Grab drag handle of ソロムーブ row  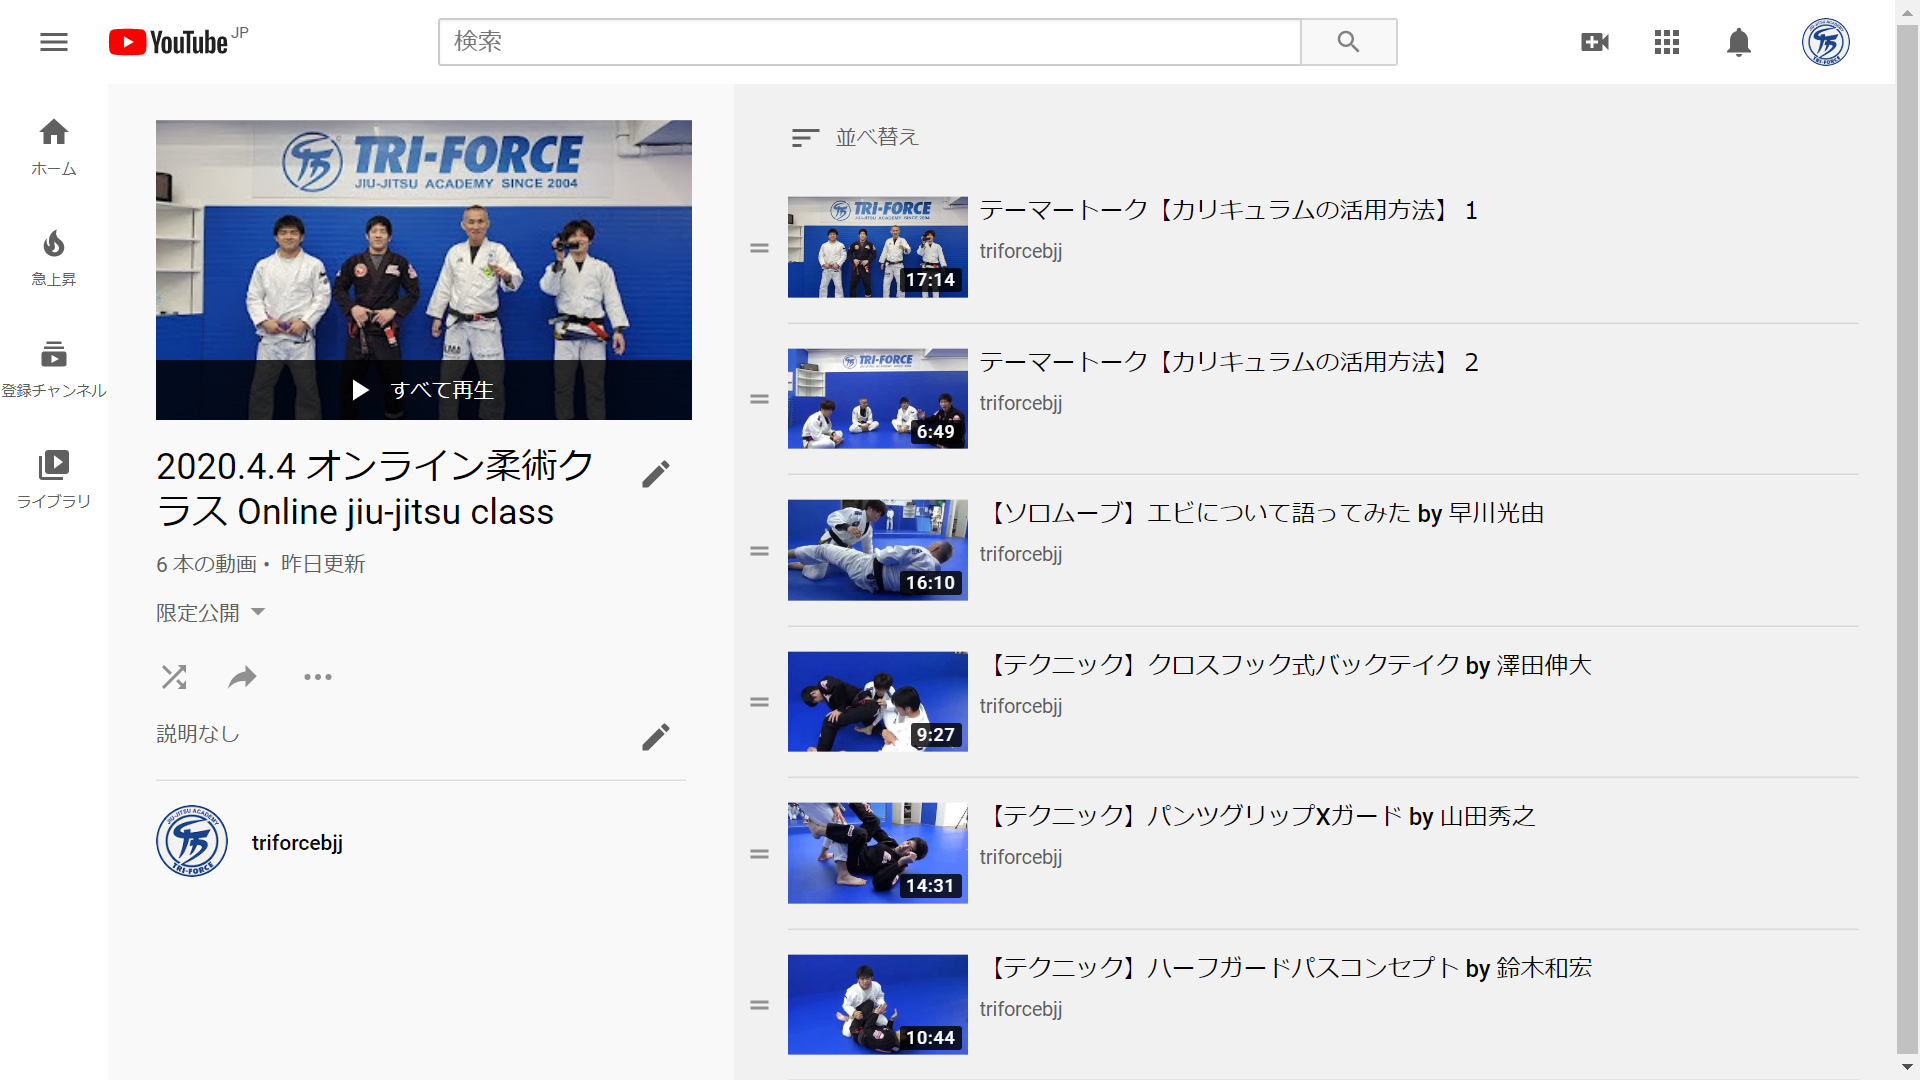[x=760, y=551]
